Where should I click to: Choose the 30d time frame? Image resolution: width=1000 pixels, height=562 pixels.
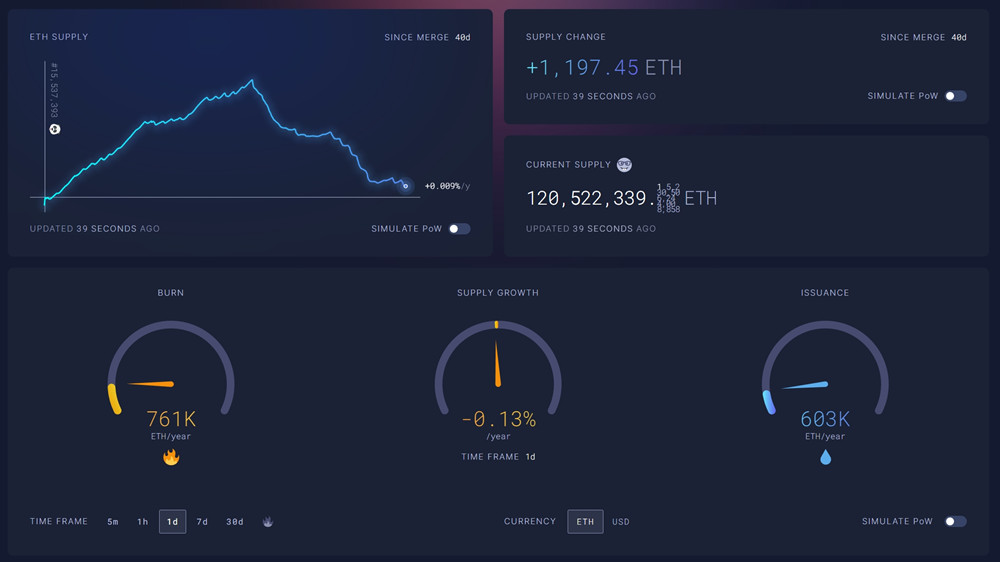coord(234,522)
